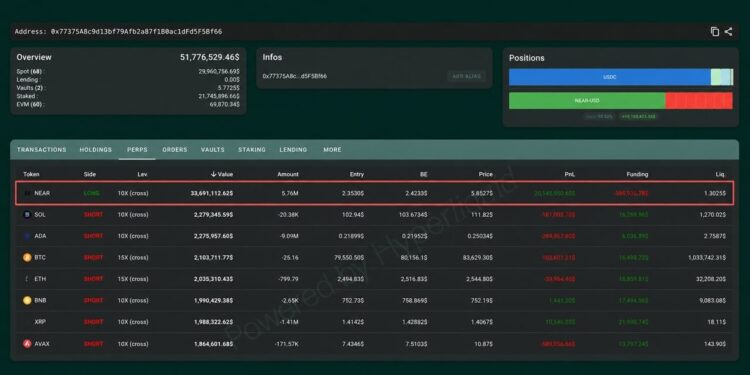Select the Perps tab
The height and width of the screenshot is (375, 750).
[x=137, y=150]
